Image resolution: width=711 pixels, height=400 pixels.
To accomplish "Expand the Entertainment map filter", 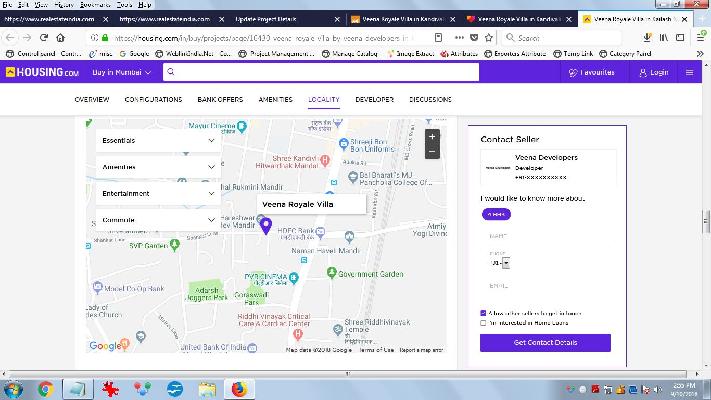I will (158, 193).
